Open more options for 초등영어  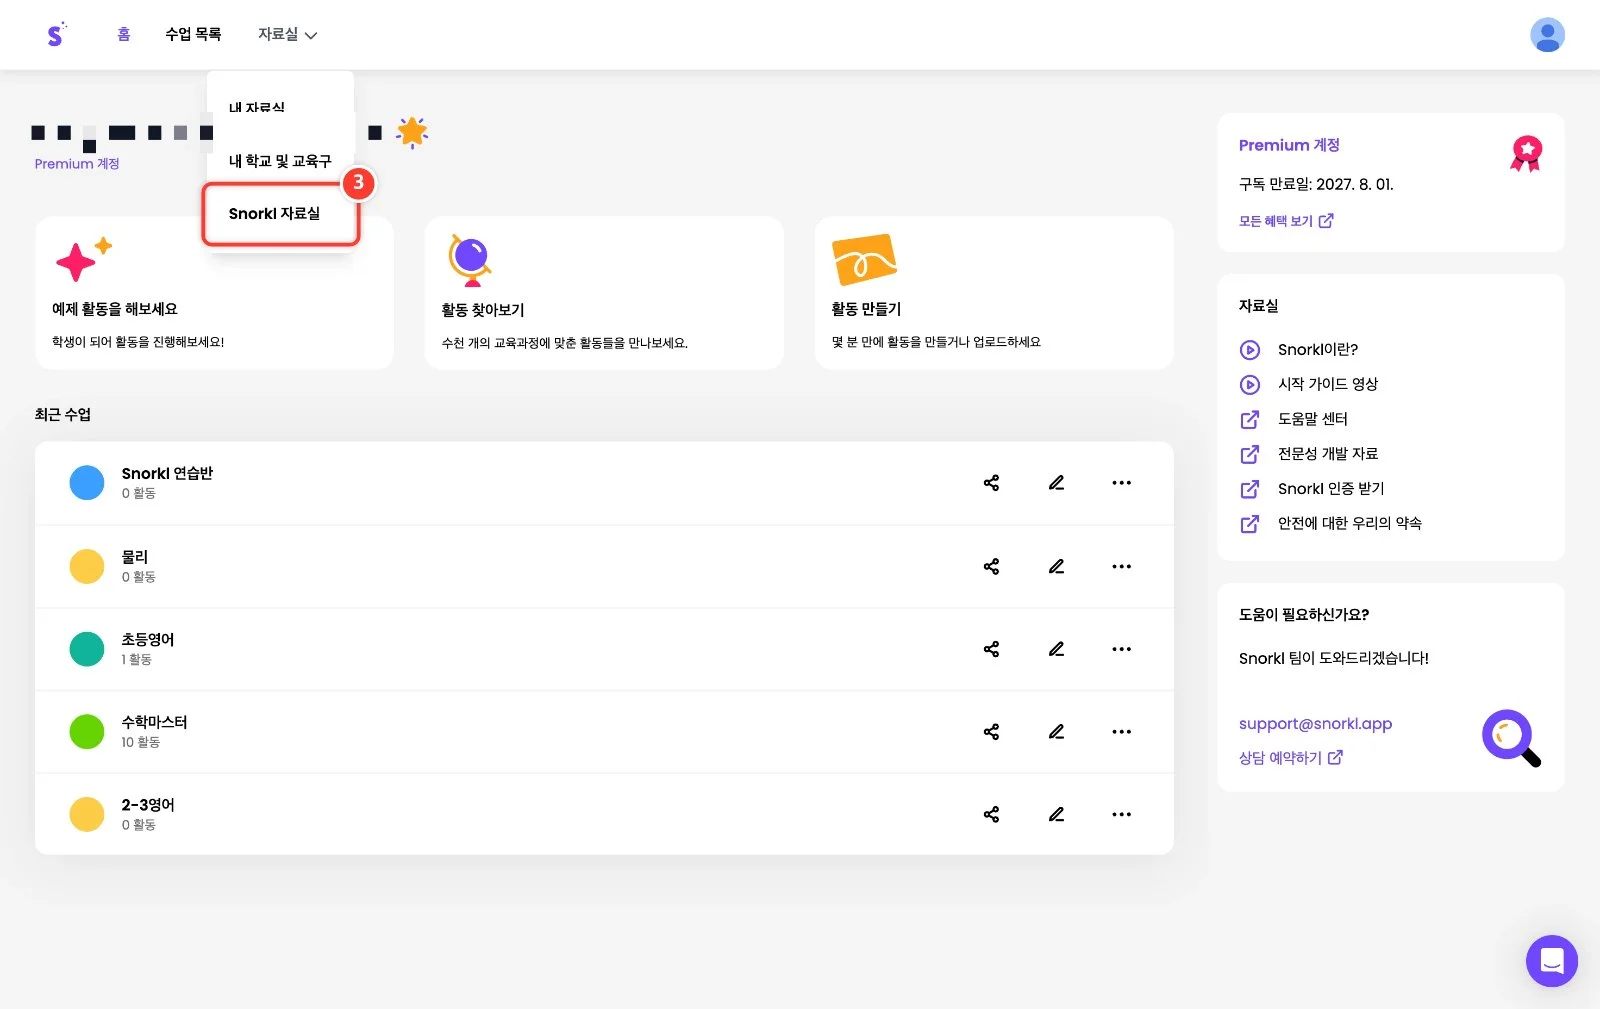(x=1122, y=649)
